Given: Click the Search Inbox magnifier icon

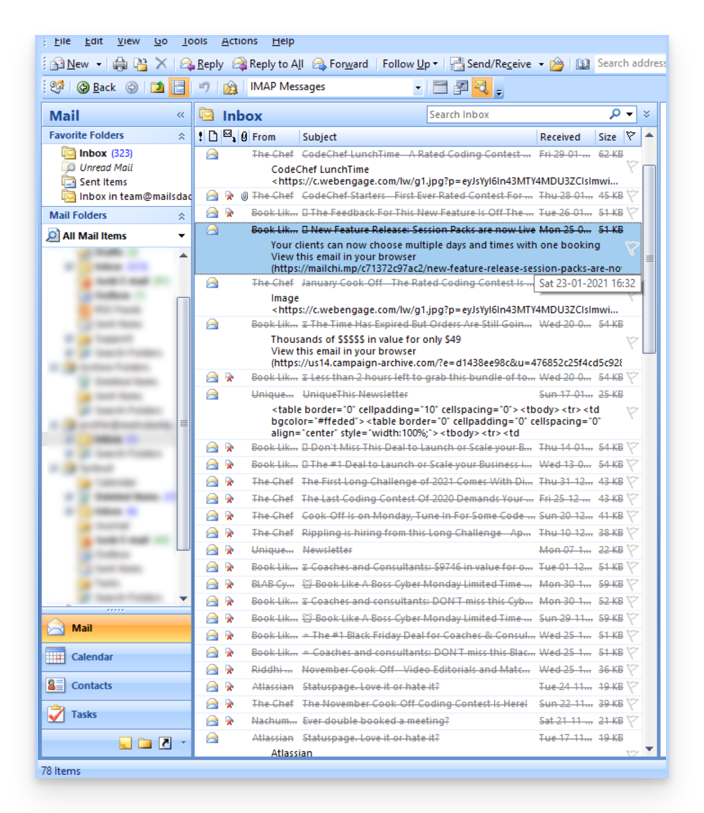Looking at the screenshot, I should click(615, 114).
